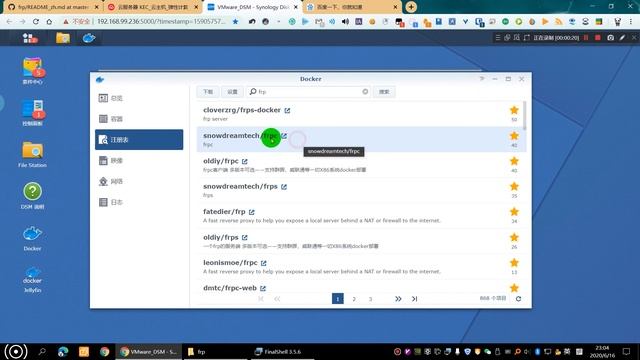
Task: Go to page 3 of results
Action: tap(370, 299)
